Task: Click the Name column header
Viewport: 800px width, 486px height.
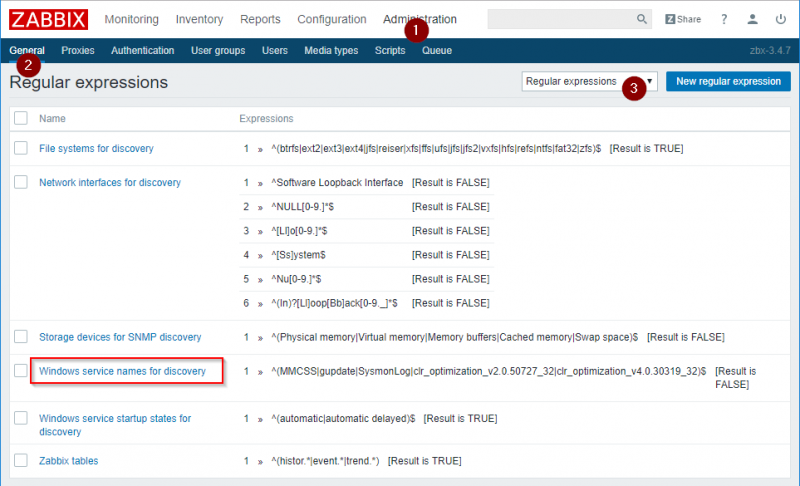Action: (53, 118)
